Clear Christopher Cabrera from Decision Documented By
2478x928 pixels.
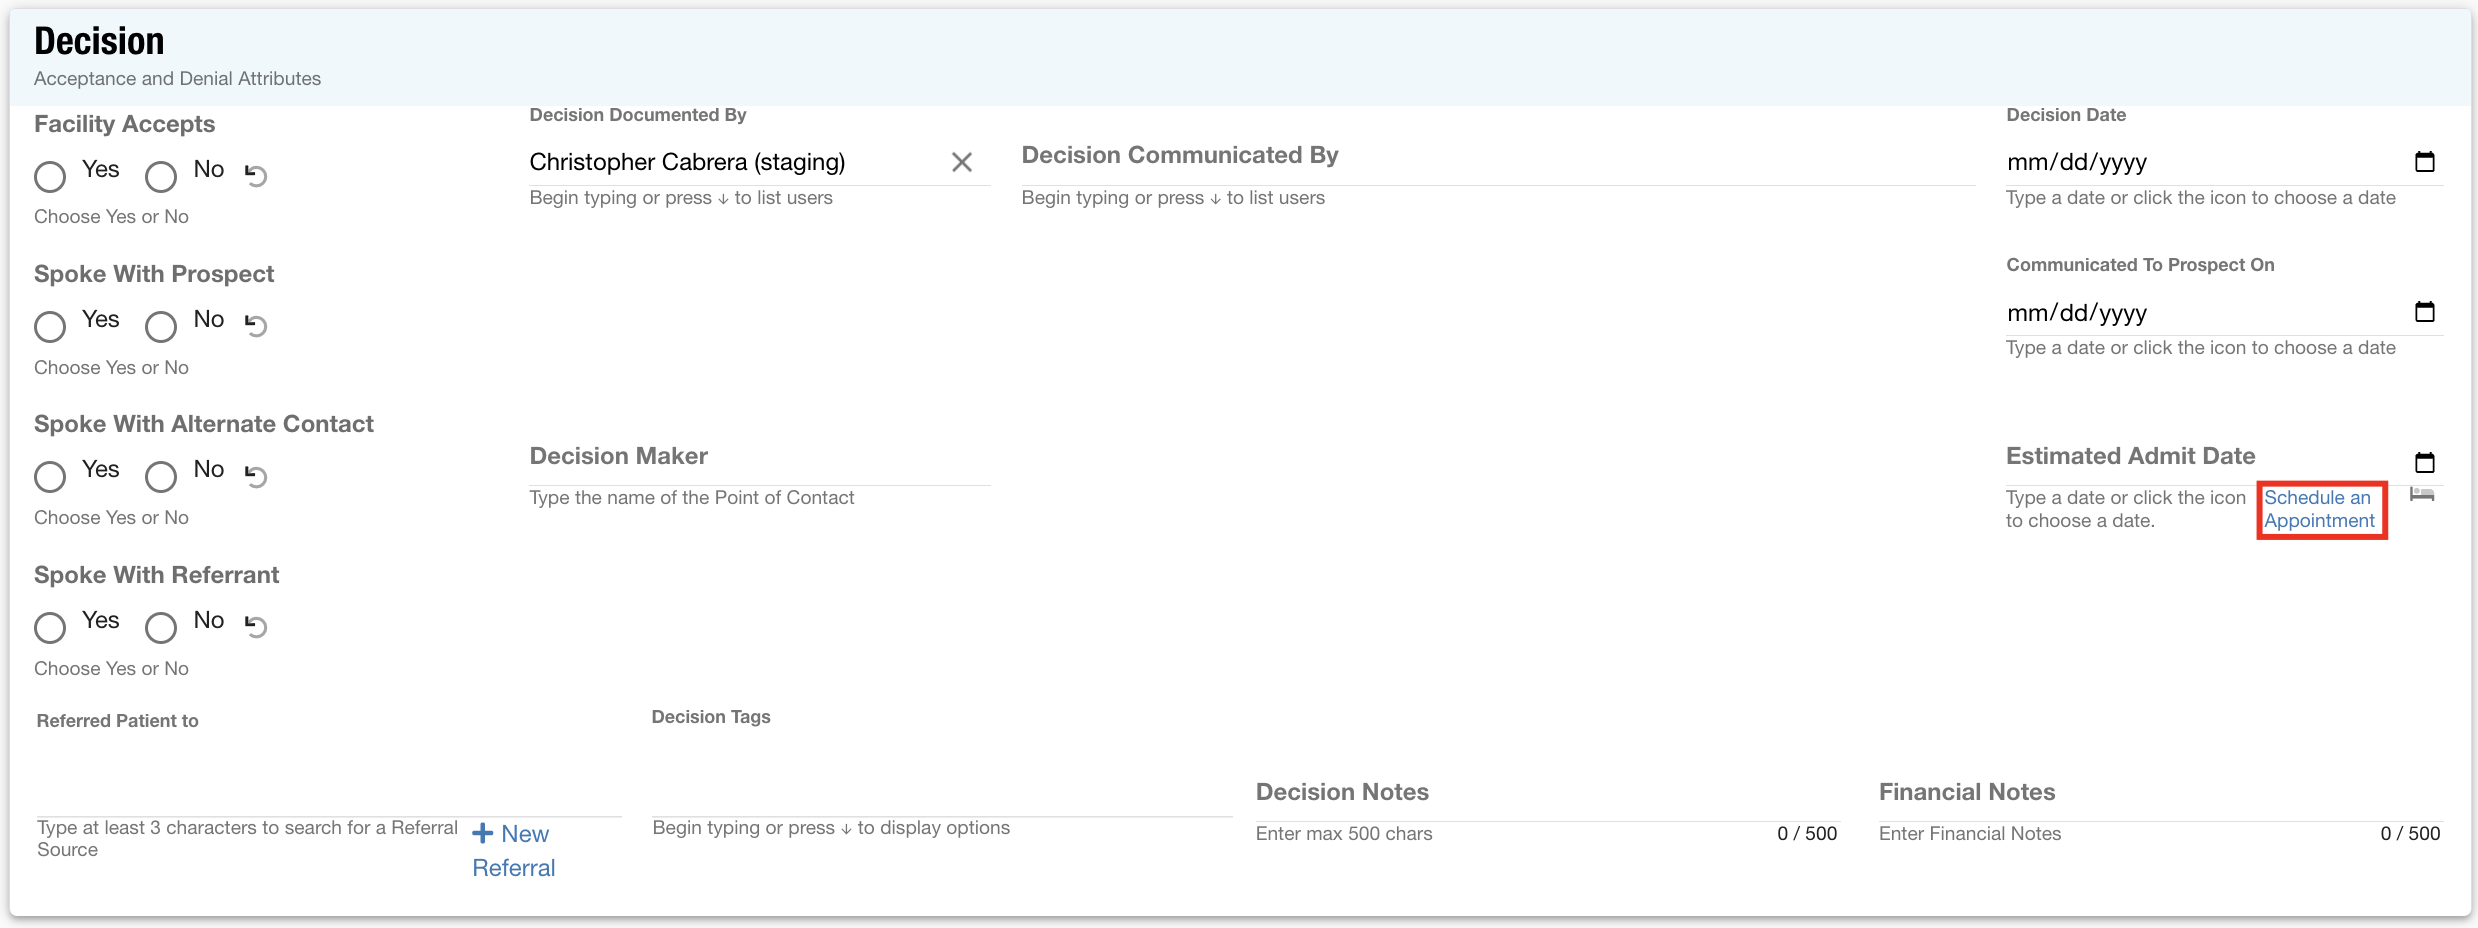pos(961,162)
